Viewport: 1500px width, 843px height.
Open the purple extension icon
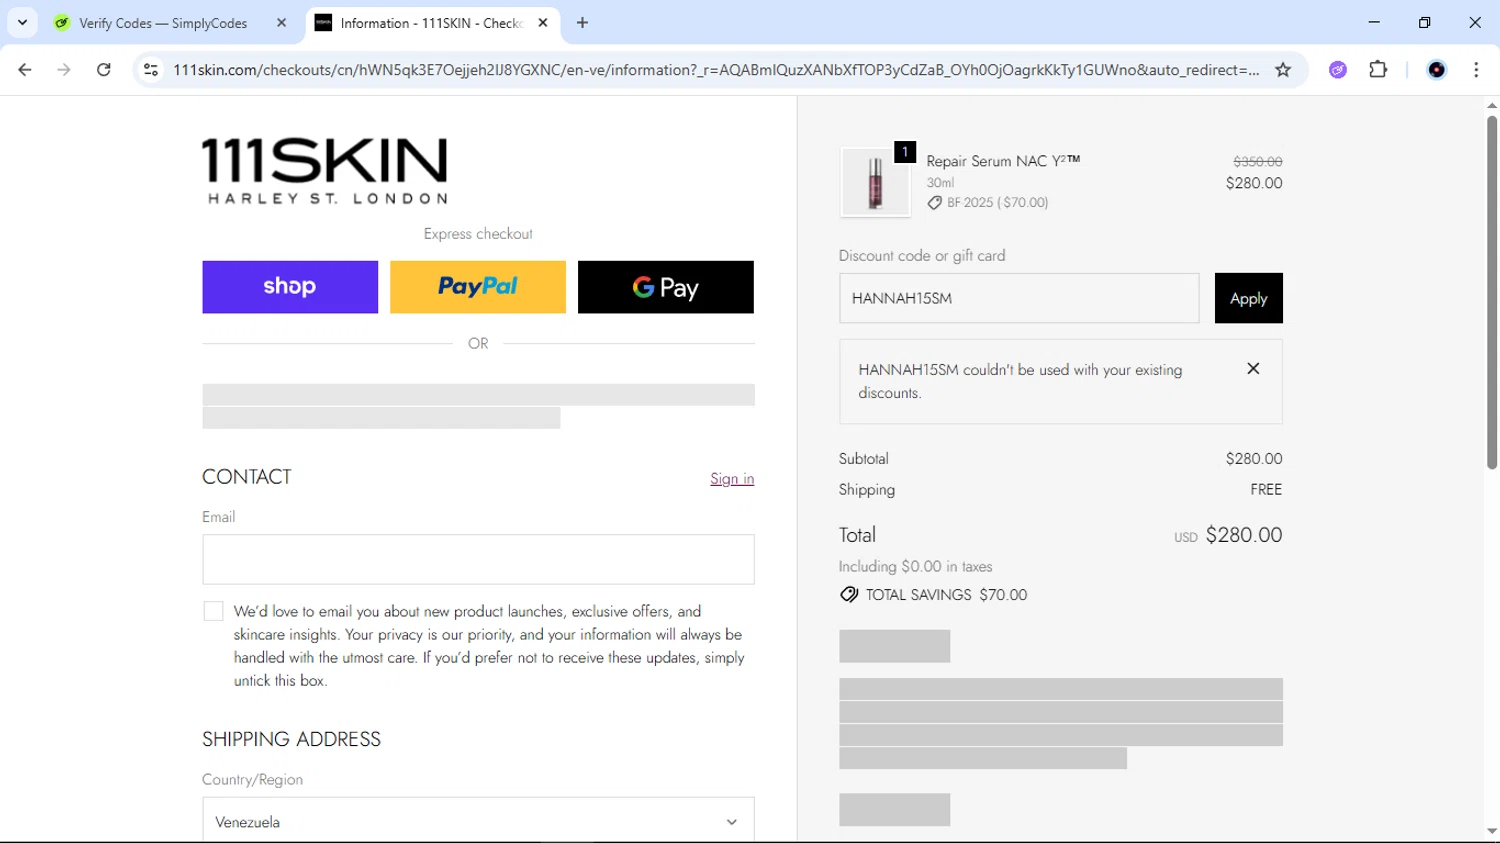[1338, 70]
